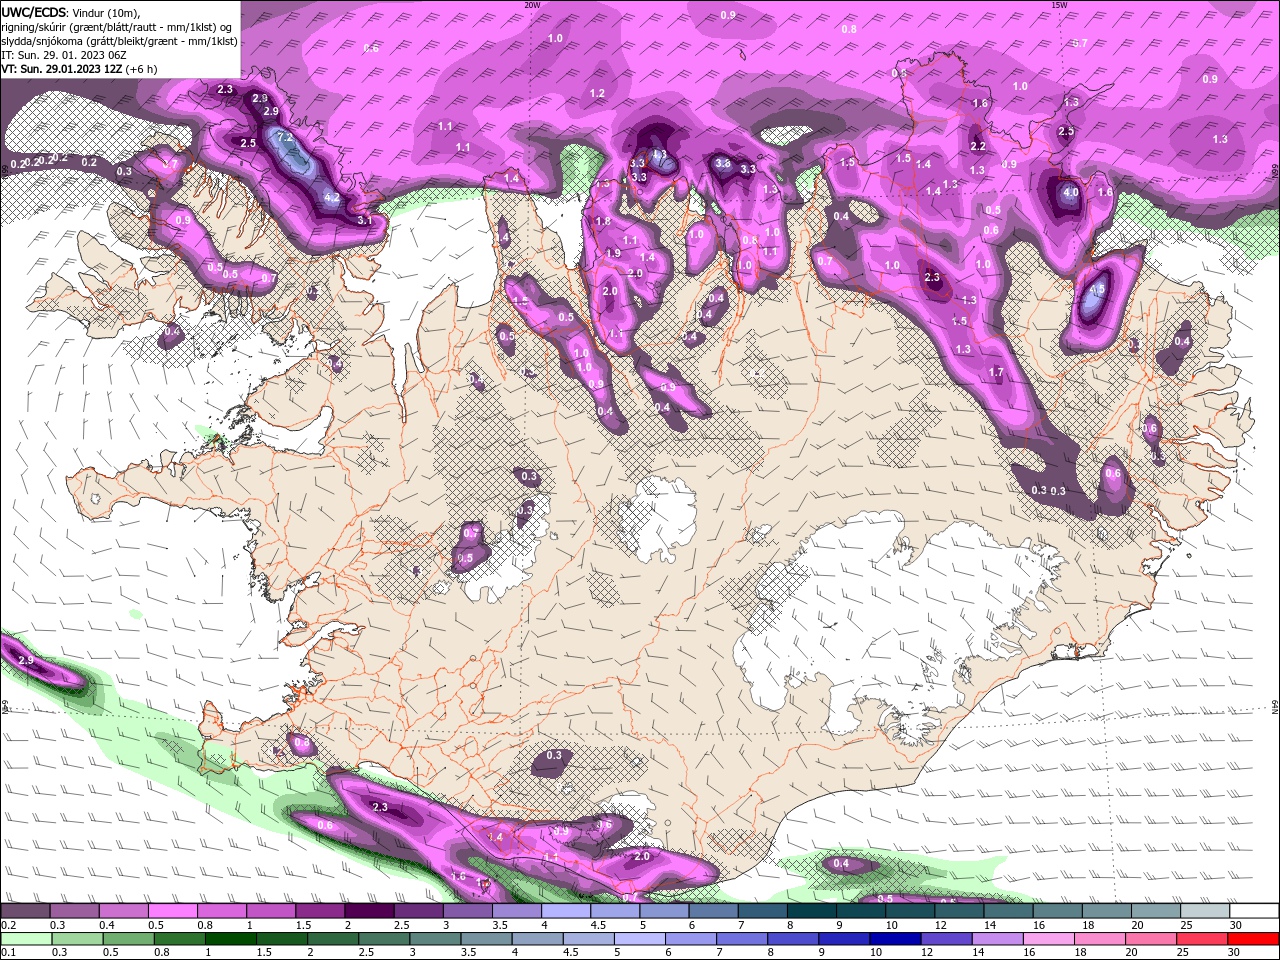Click the 0.4 label under the top legend row
1280x960 pixels.
point(107,925)
